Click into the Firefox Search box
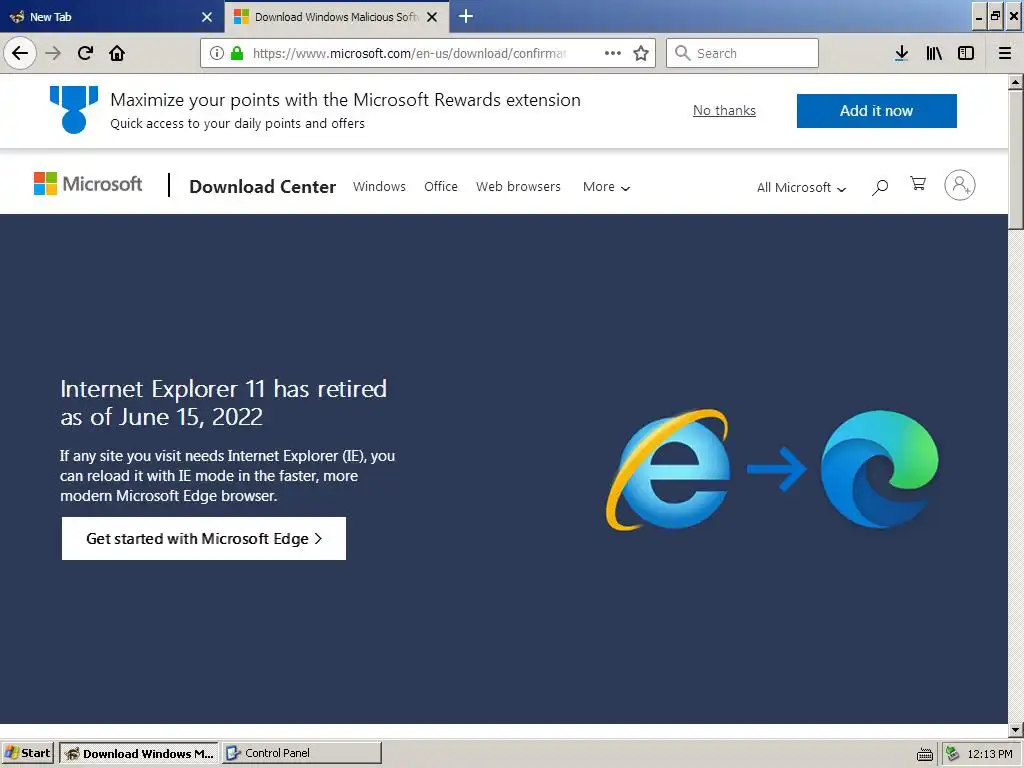The height and width of the screenshot is (768, 1024). point(743,53)
